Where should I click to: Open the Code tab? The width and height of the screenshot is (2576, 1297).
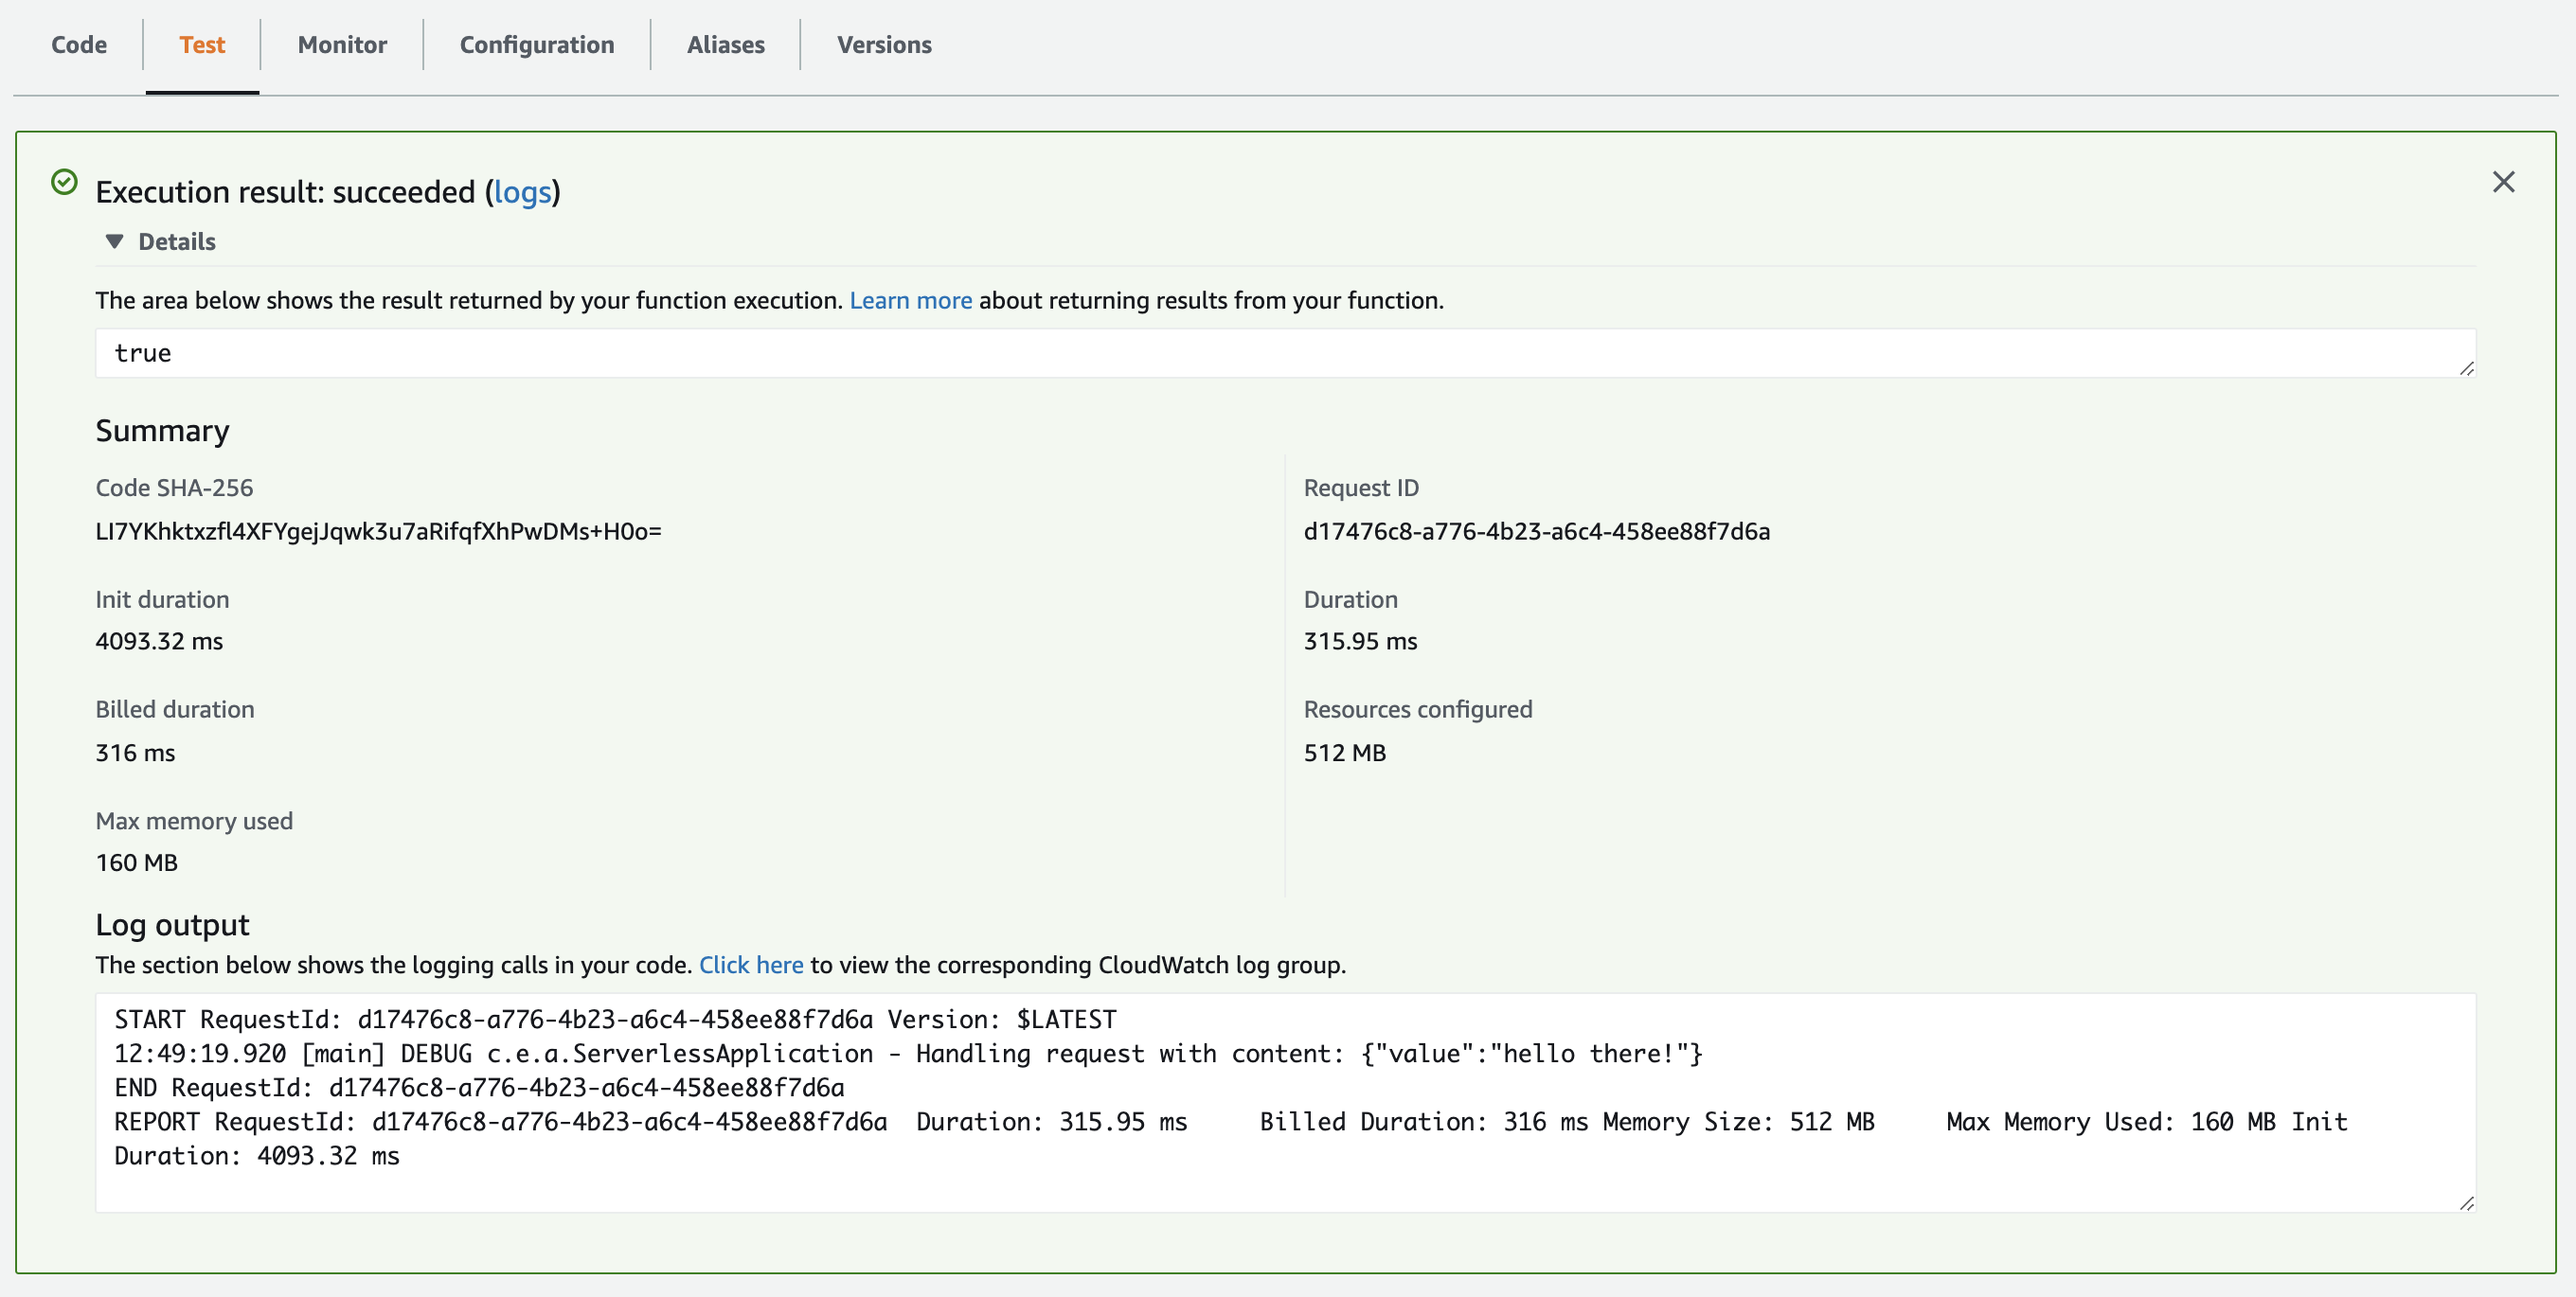click(x=79, y=45)
